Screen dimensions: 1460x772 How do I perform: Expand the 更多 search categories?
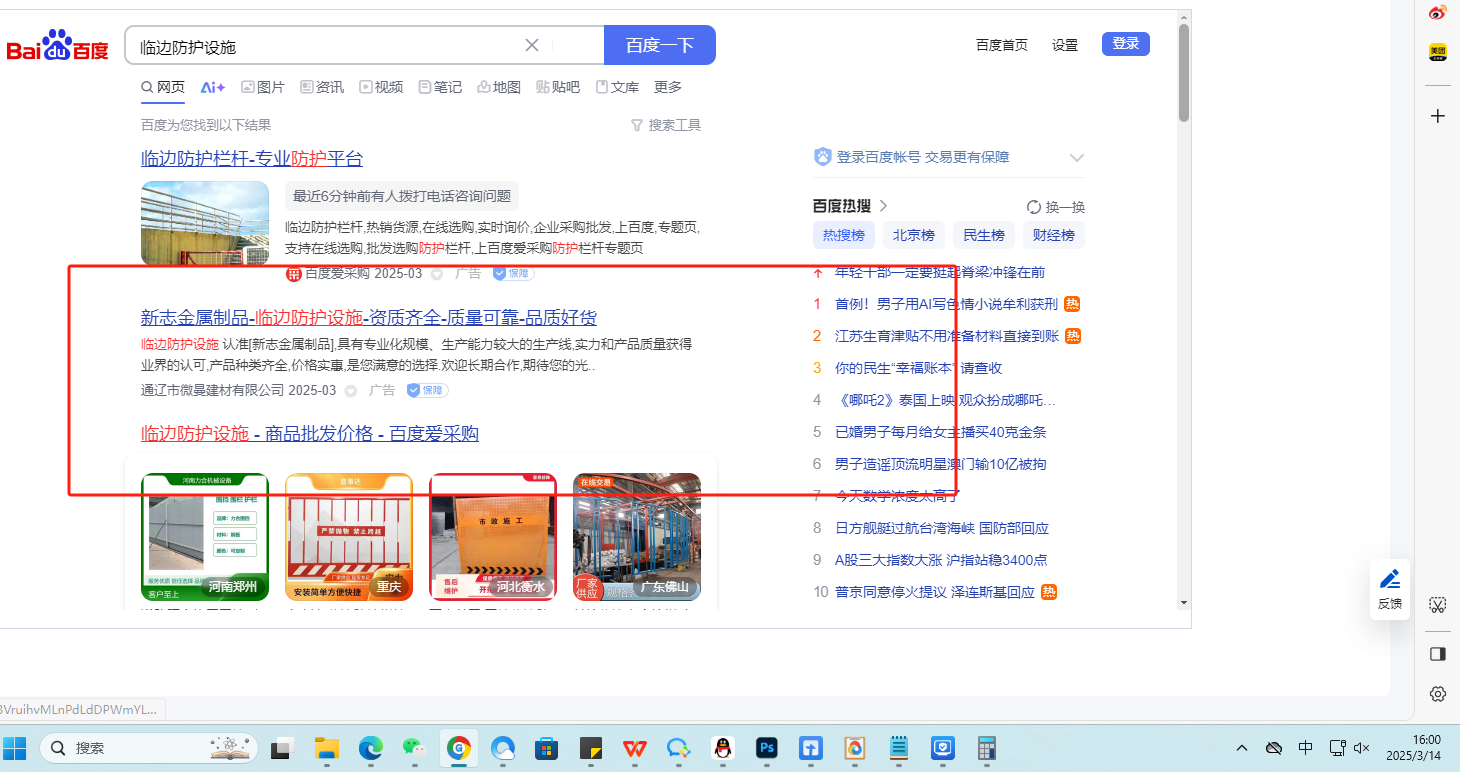tap(668, 87)
